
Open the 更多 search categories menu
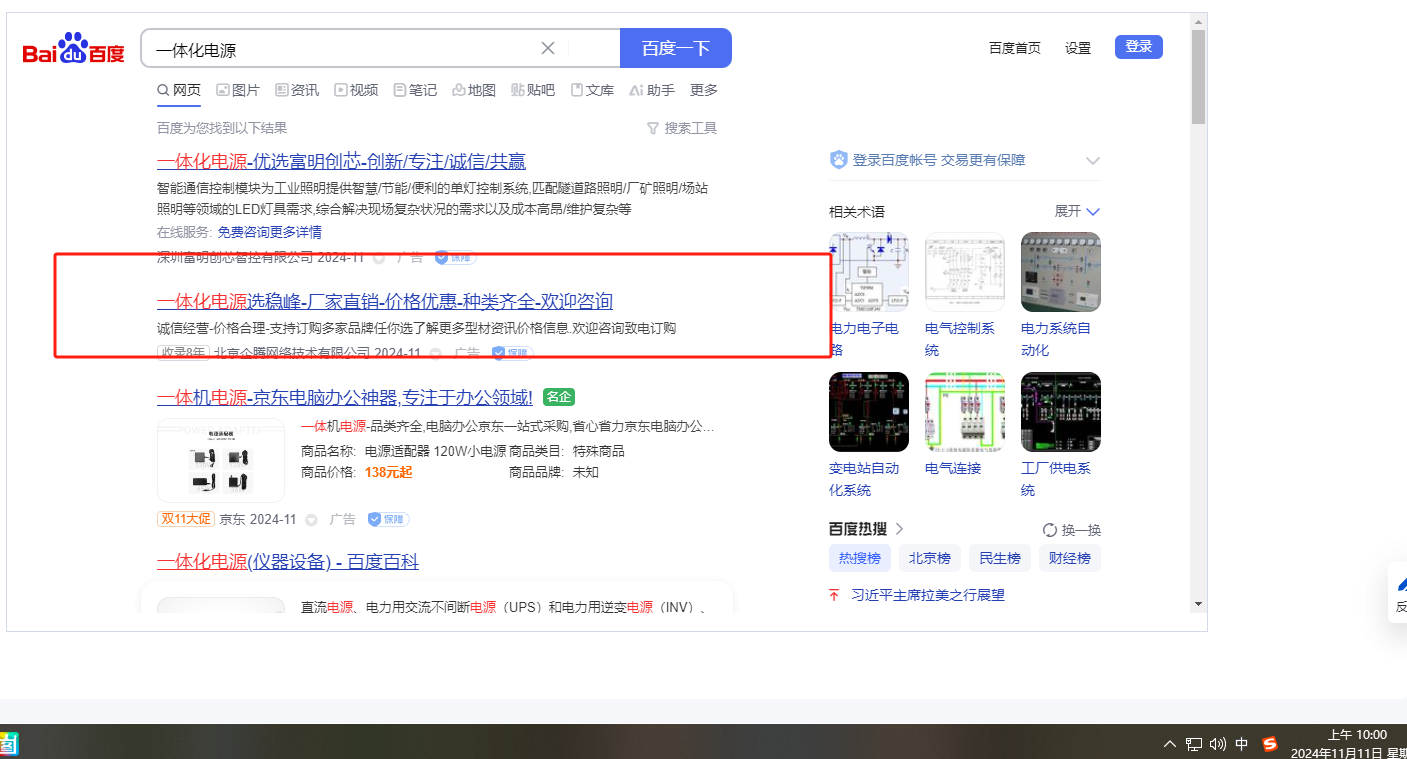(704, 90)
